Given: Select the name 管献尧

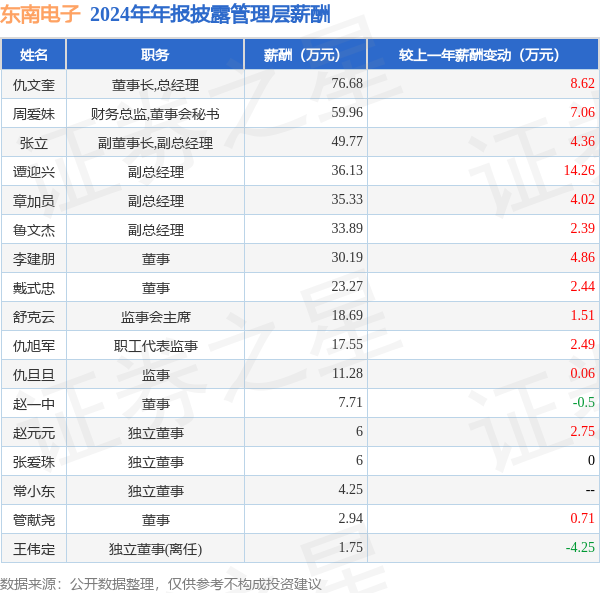Looking at the screenshot, I should (34, 521).
